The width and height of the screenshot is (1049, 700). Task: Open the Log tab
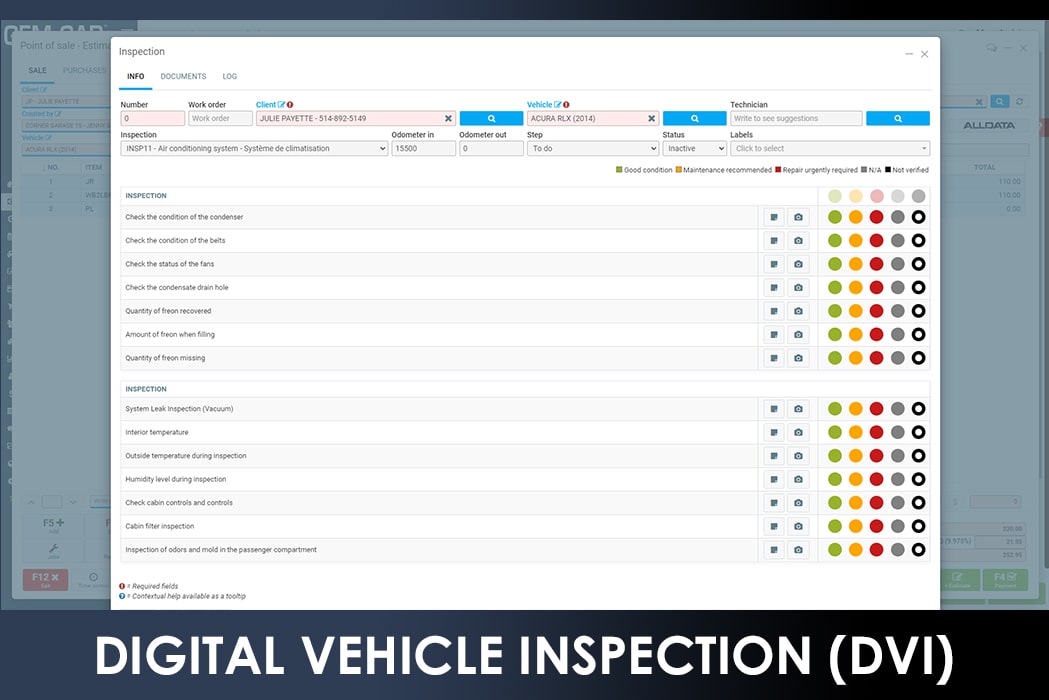(x=230, y=76)
